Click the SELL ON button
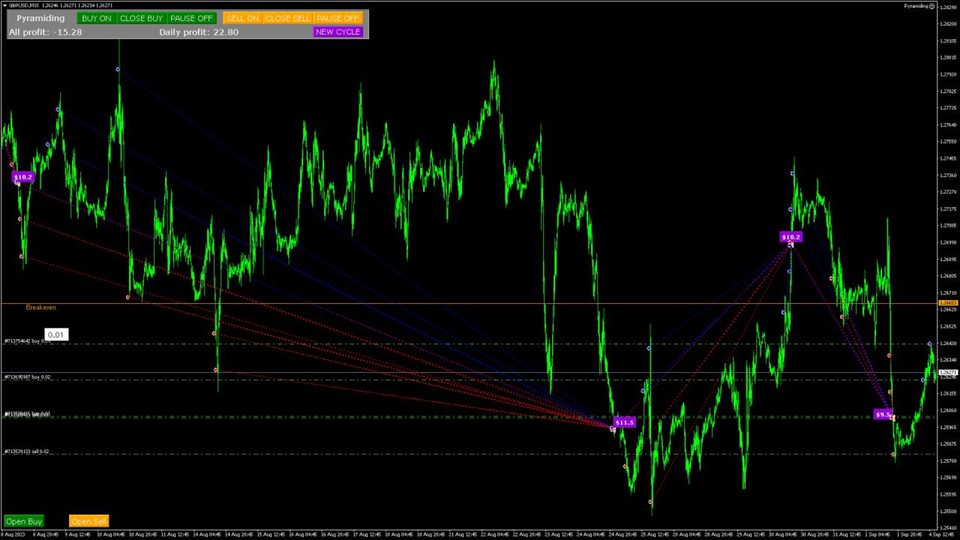The width and height of the screenshot is (960, 540). [x=243, y=18]
